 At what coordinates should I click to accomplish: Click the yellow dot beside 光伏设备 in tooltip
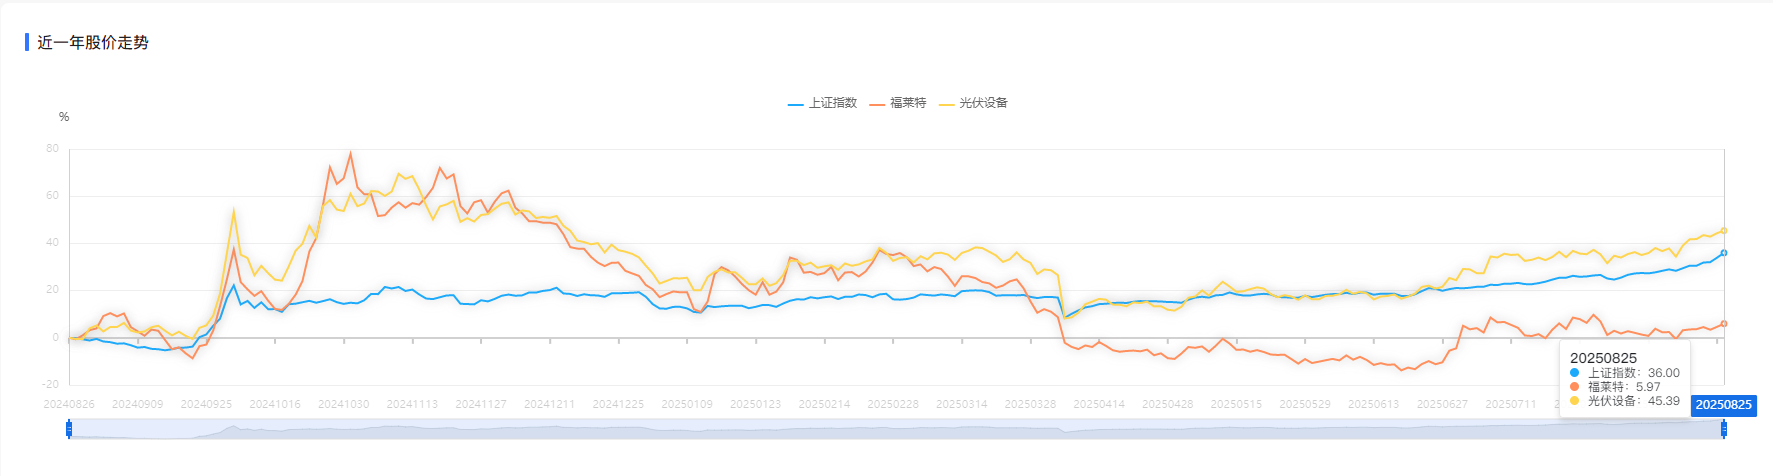[1575, 401]
